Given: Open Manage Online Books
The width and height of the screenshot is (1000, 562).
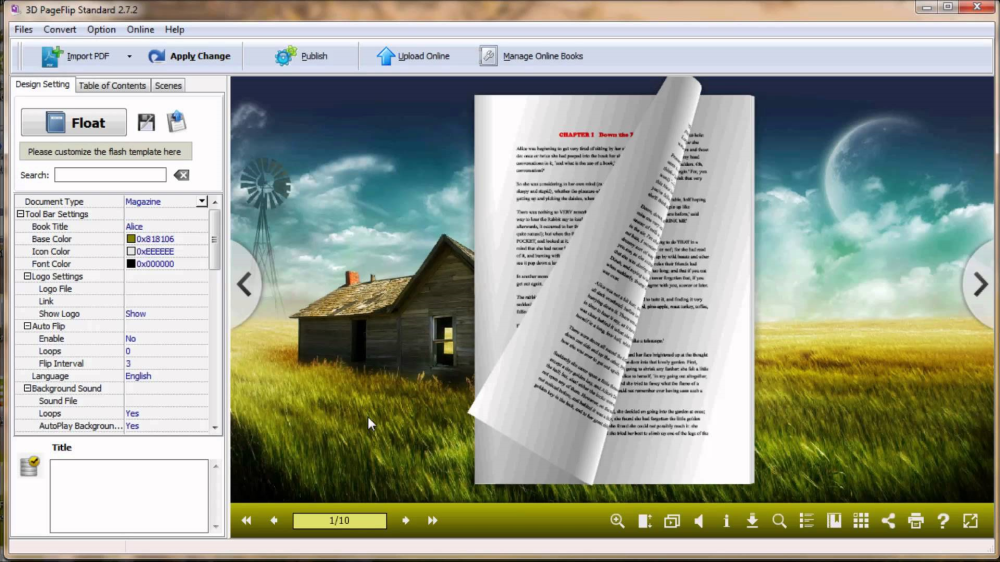Looking at the screenshot, I should (531, 56).
